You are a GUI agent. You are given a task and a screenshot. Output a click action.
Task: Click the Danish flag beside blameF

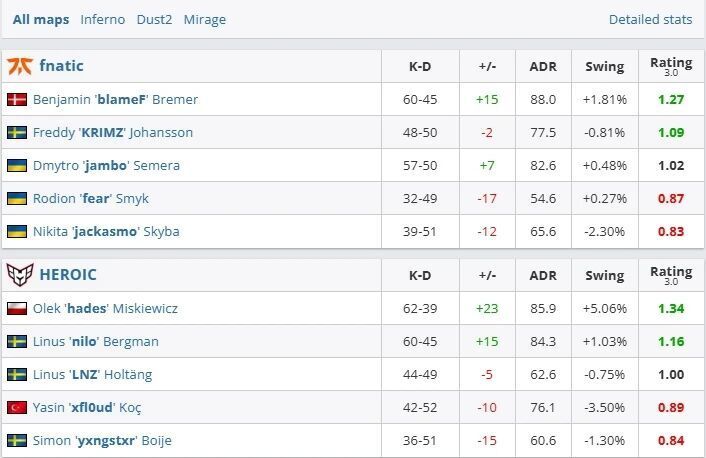coord(17,100)
